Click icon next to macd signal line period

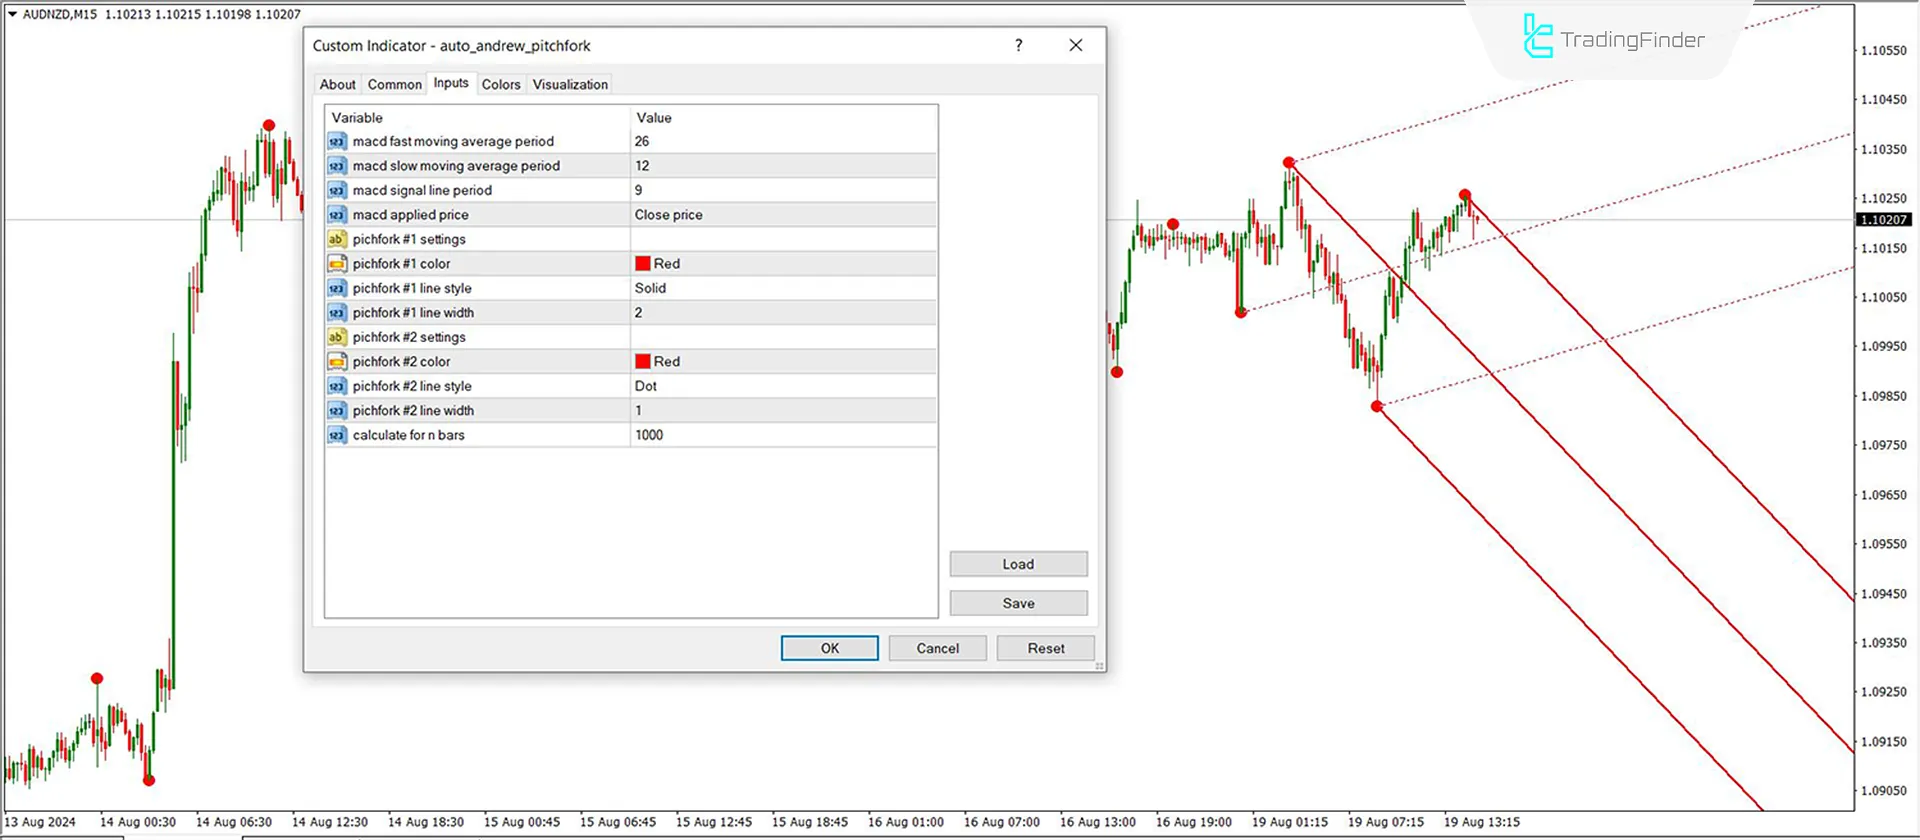click(337, 191)
